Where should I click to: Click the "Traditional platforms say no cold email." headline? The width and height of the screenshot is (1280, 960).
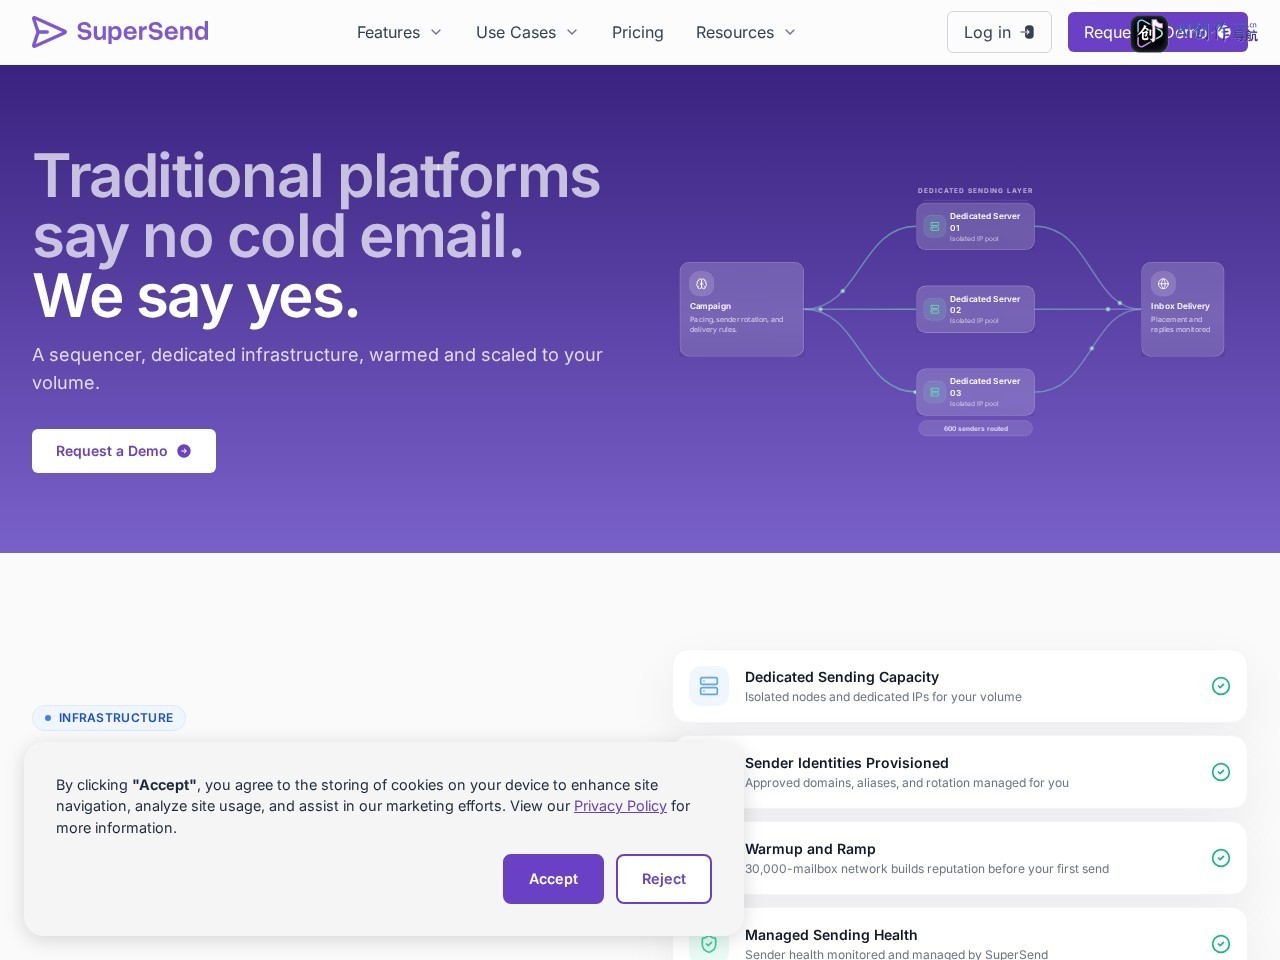(x=316, y=206)
